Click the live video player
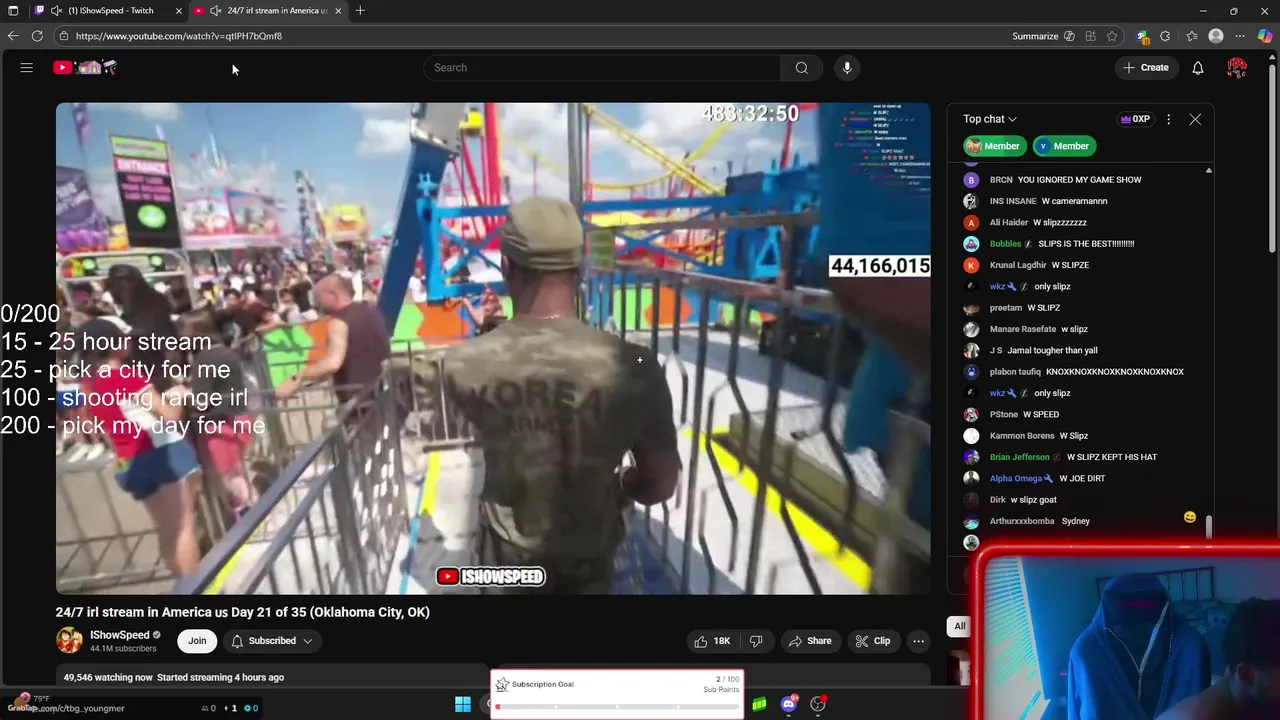 point(493,348)
